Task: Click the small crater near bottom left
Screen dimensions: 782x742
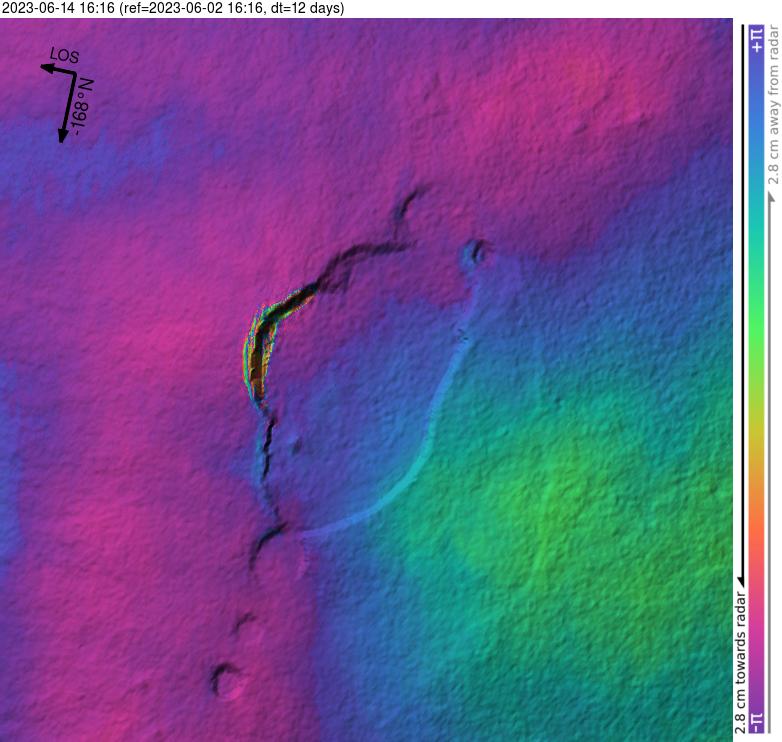Action: click(227, 681)
